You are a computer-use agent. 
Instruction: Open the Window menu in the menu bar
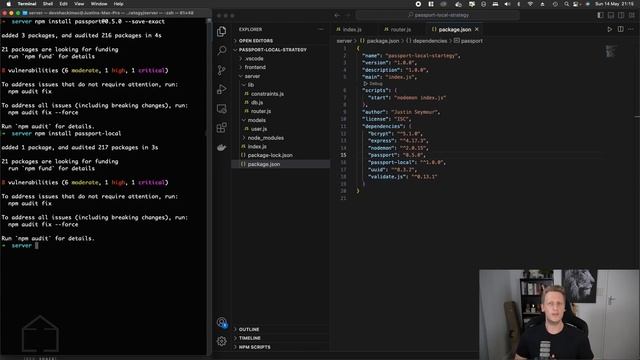pos(99,4)
